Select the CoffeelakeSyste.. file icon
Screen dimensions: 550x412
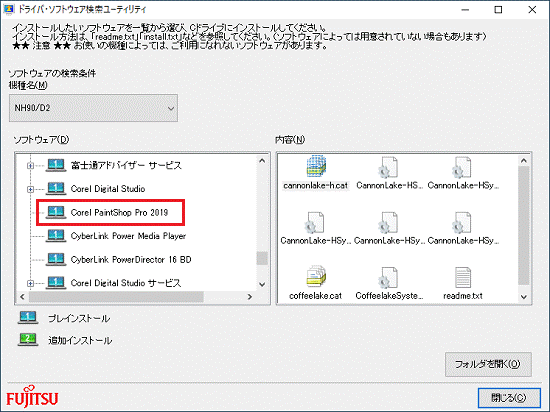pos(388,277)
